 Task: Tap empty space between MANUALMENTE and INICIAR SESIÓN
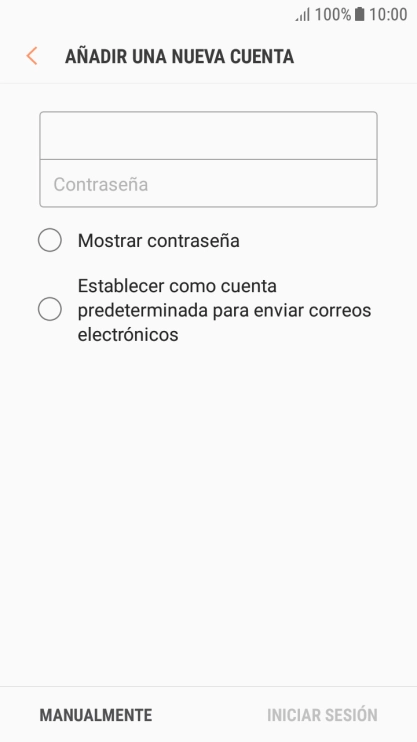point(209,715)
